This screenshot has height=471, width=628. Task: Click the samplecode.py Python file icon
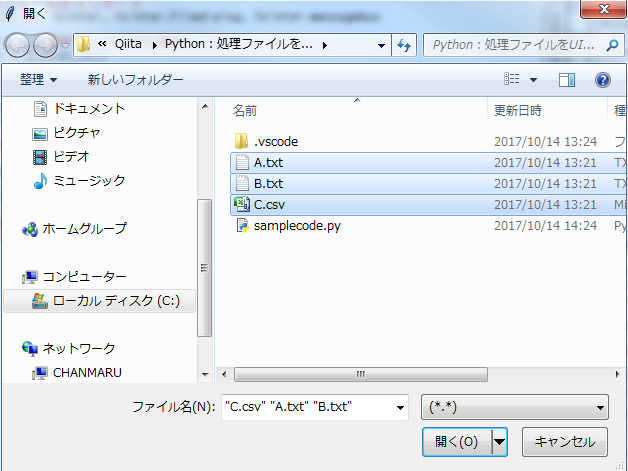242,226
